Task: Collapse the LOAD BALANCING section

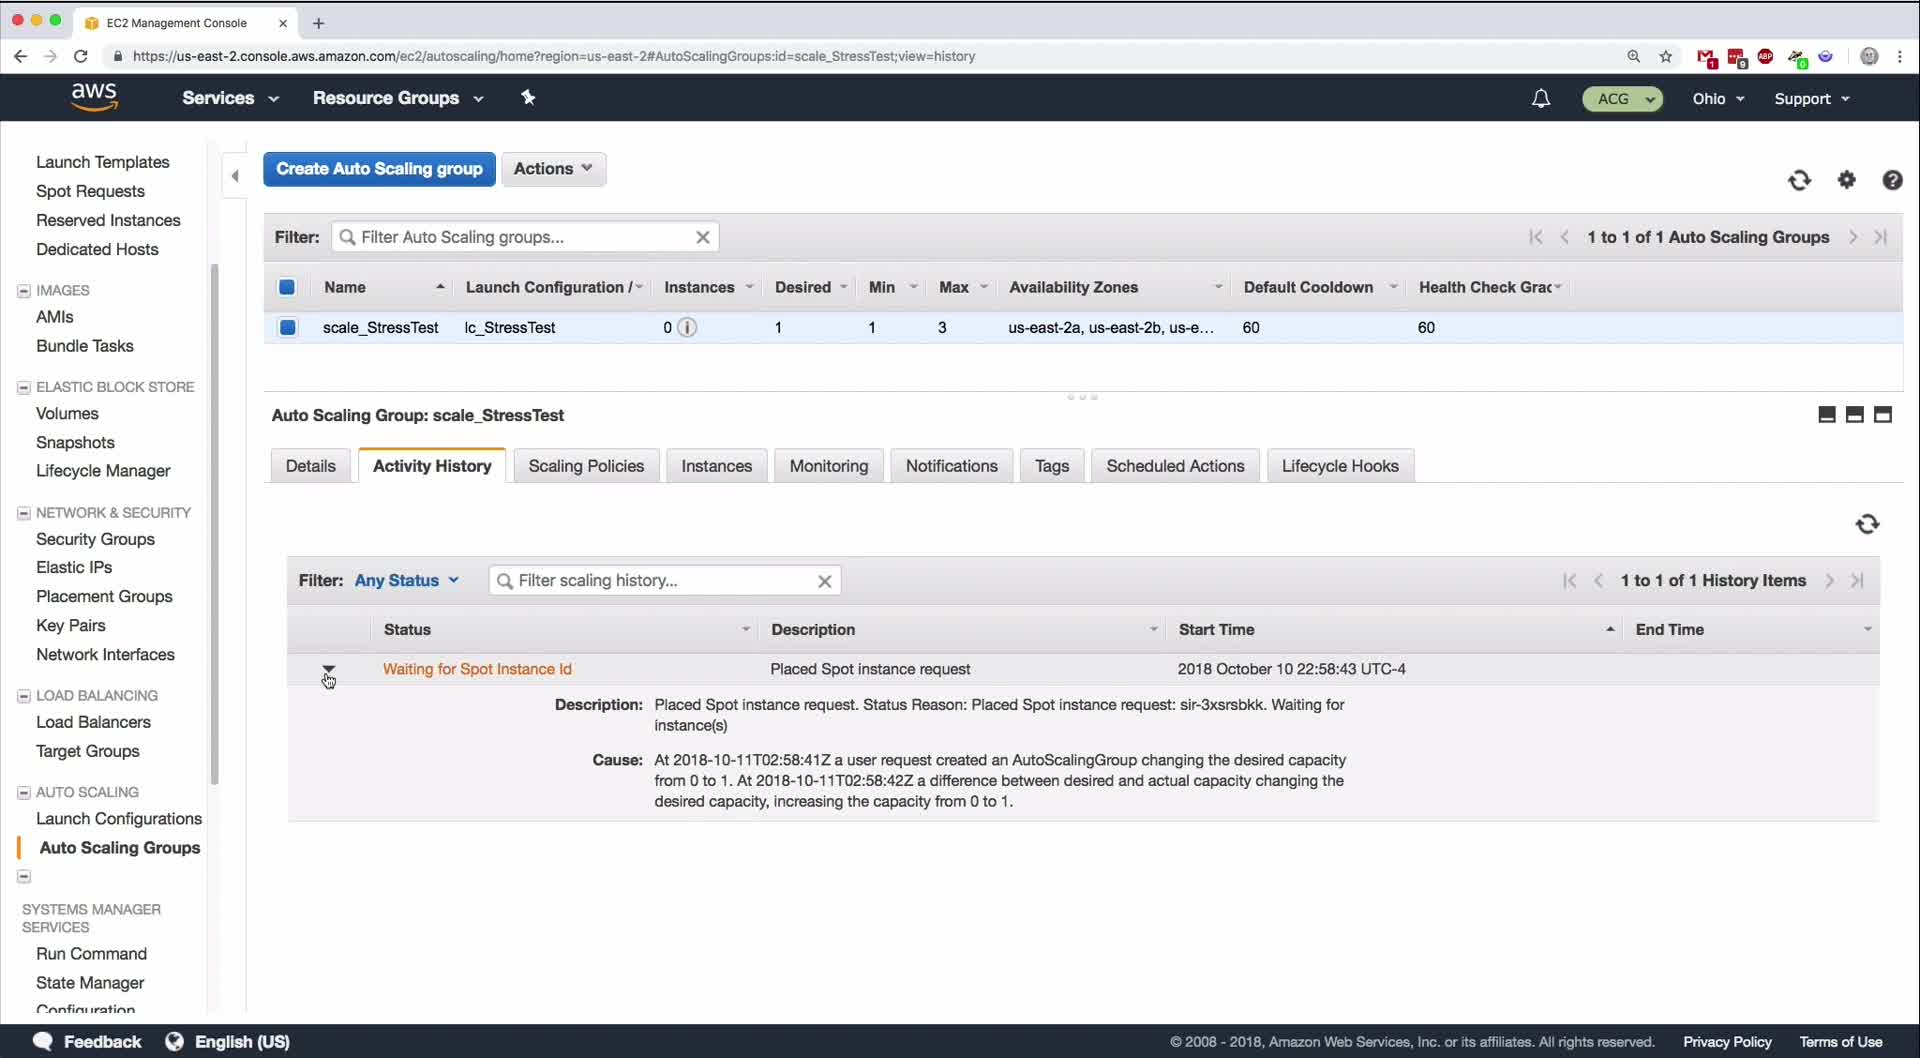Action: pyautogui.click(x=24, y=696)
